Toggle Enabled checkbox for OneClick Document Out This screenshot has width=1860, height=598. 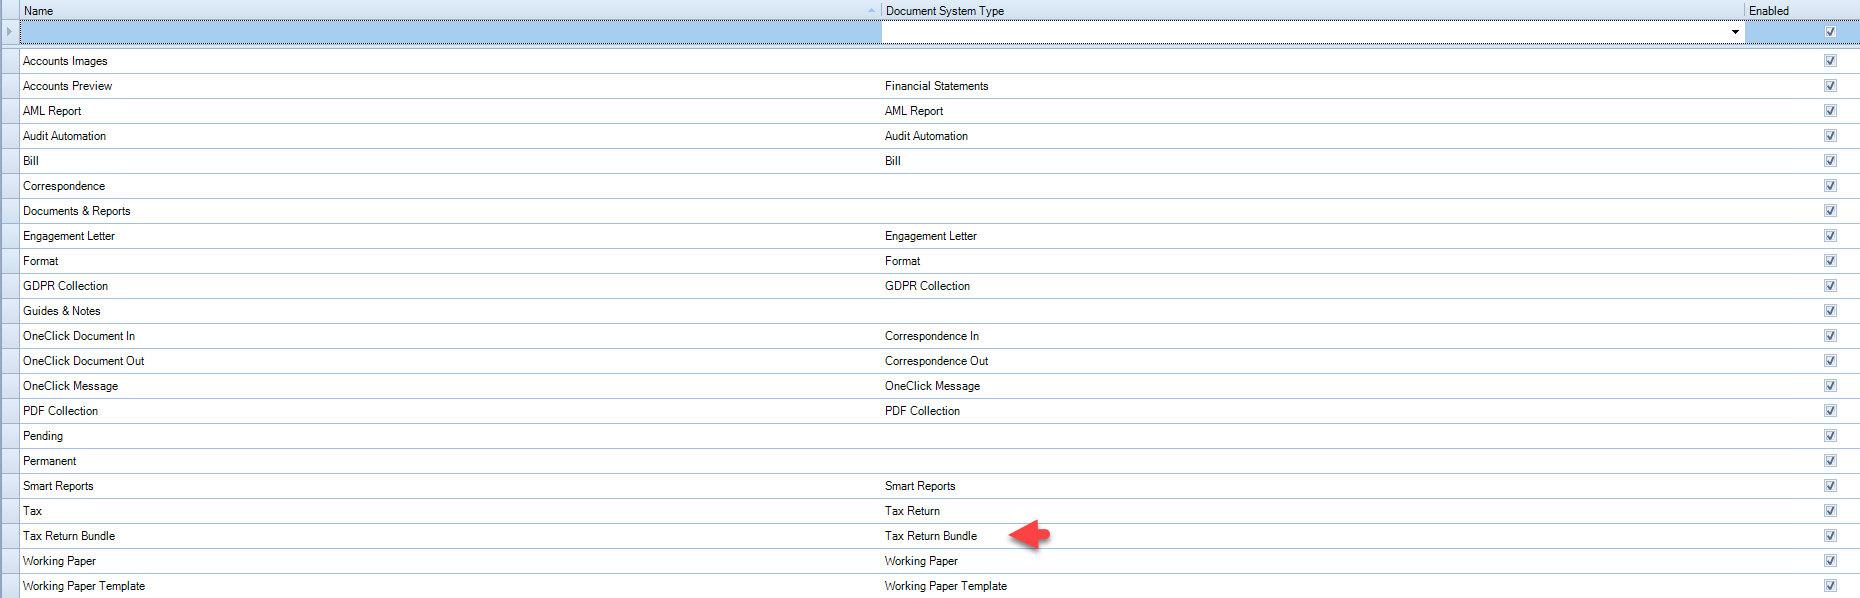coord(1830,361)
